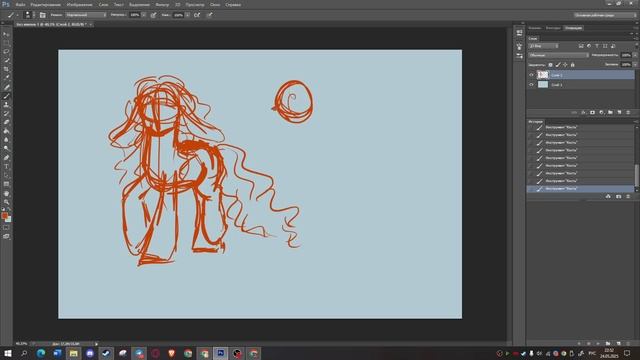The height and width of the screenshot is (360, 640).
Task: Open the layer opacity slider arrow
Action: coord(634,55)
